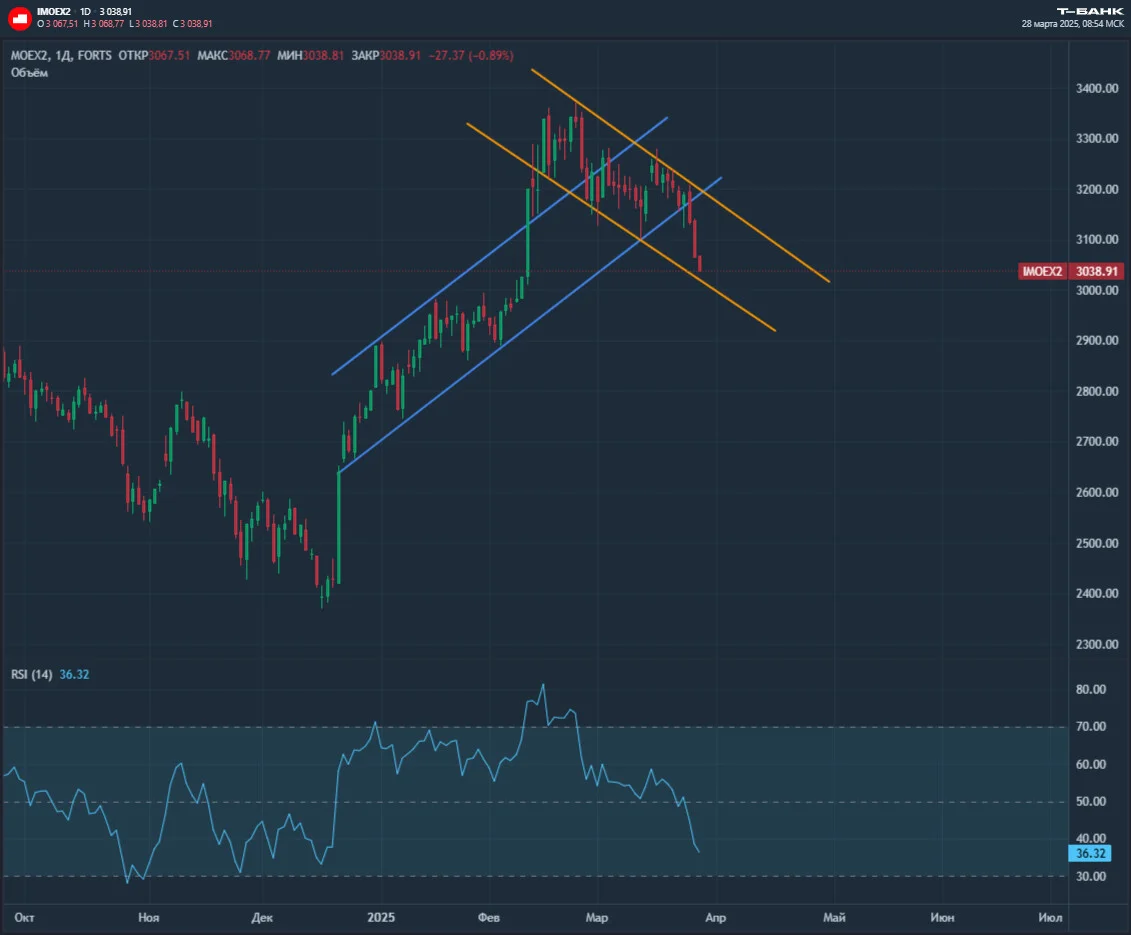Click the 'Апр' label on the time axis

[716, 918]
